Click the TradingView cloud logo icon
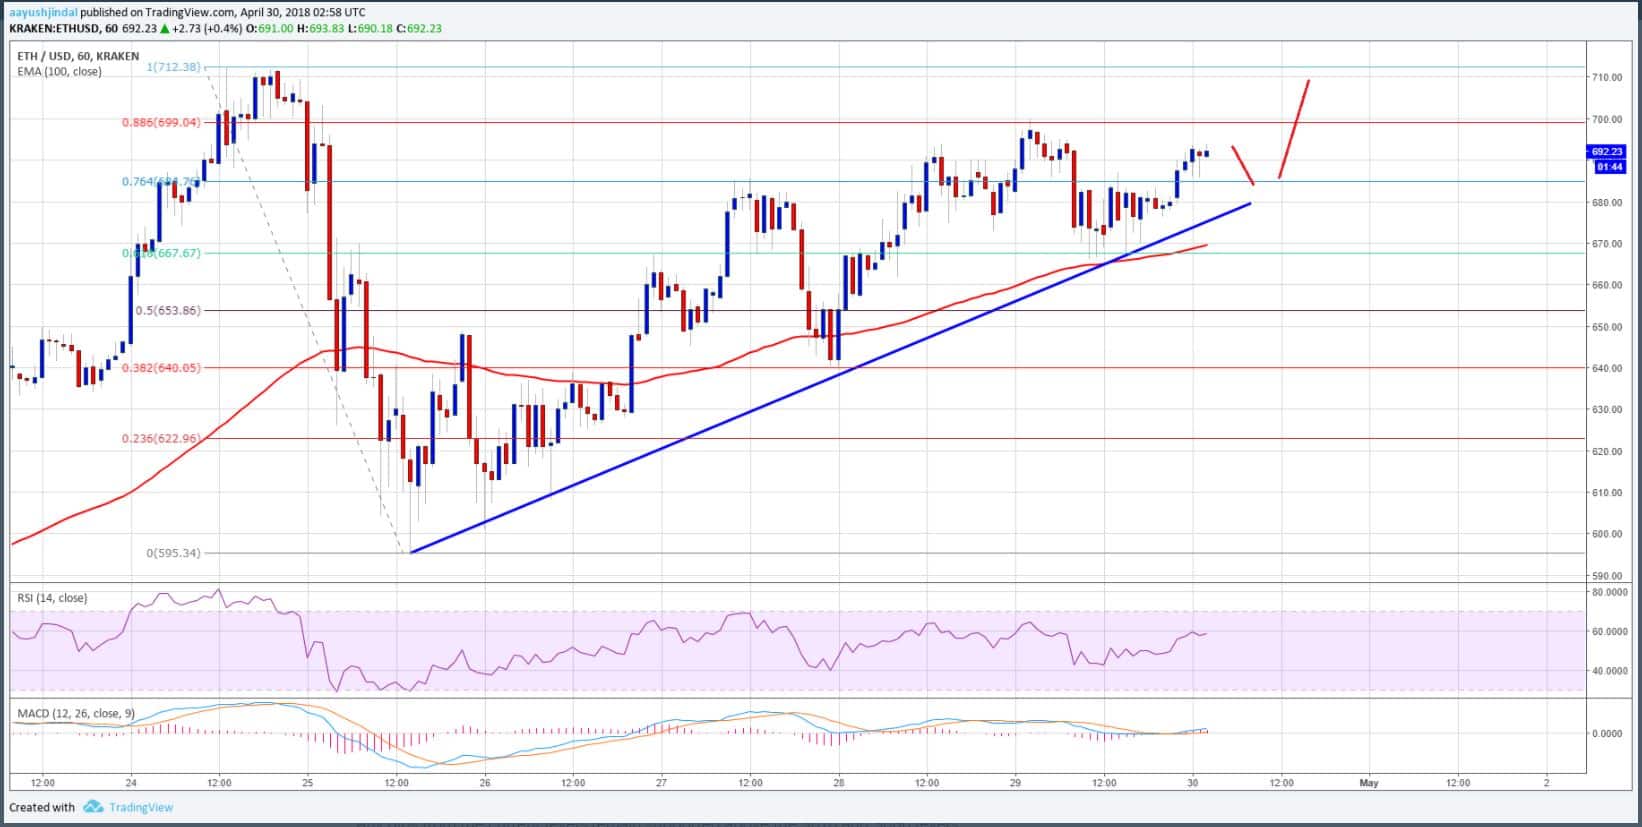 tap(93, 807)
